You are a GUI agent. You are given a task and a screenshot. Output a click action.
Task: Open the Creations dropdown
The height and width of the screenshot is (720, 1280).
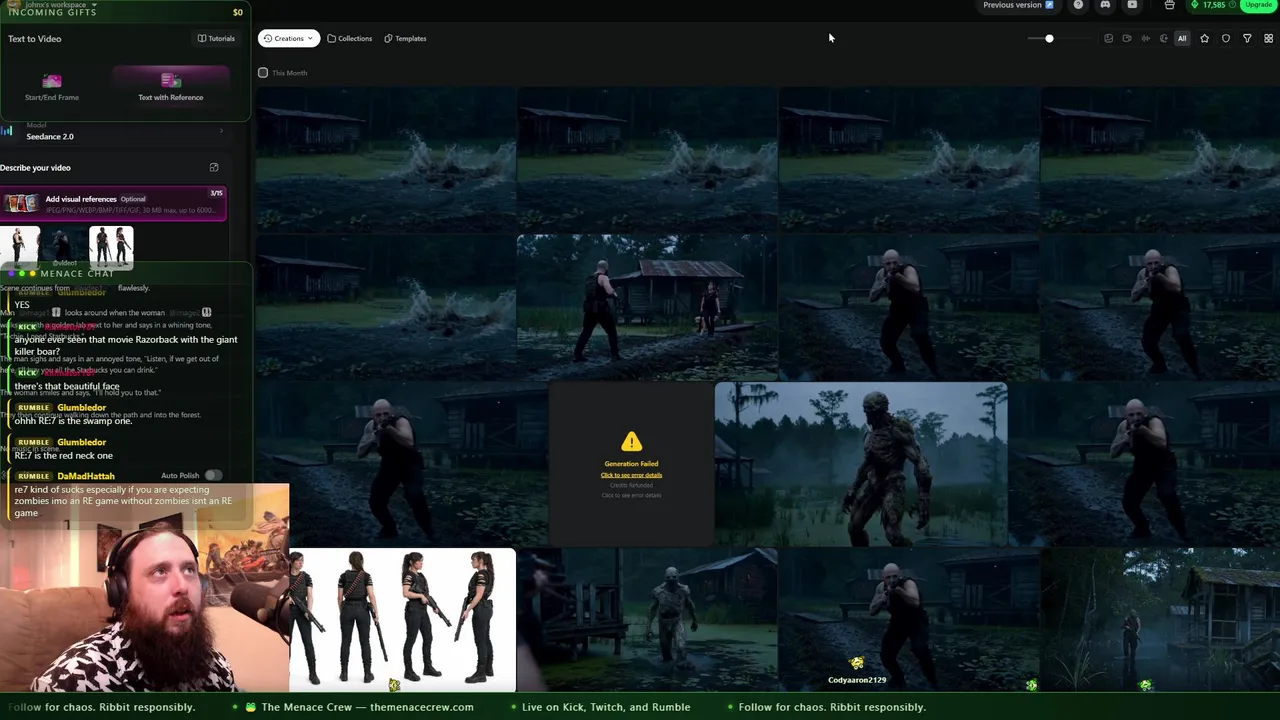[x=289, y=38]
